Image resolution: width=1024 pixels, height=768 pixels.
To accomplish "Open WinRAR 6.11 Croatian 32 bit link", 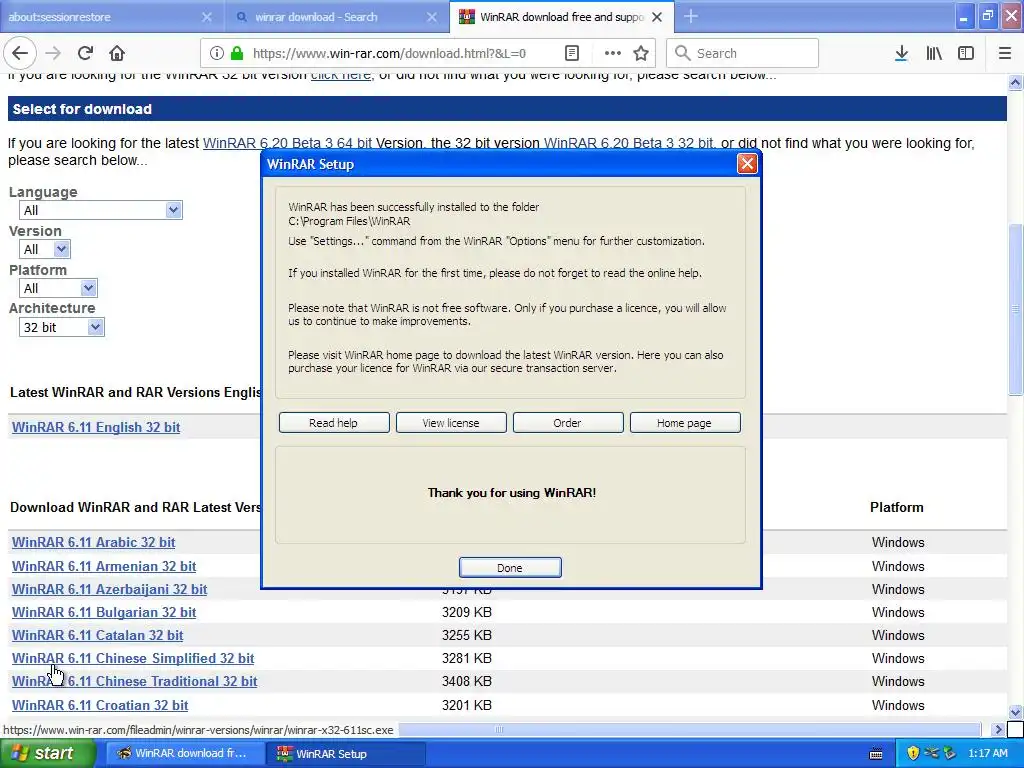I will pyautogui.click(x=100, y=705).
